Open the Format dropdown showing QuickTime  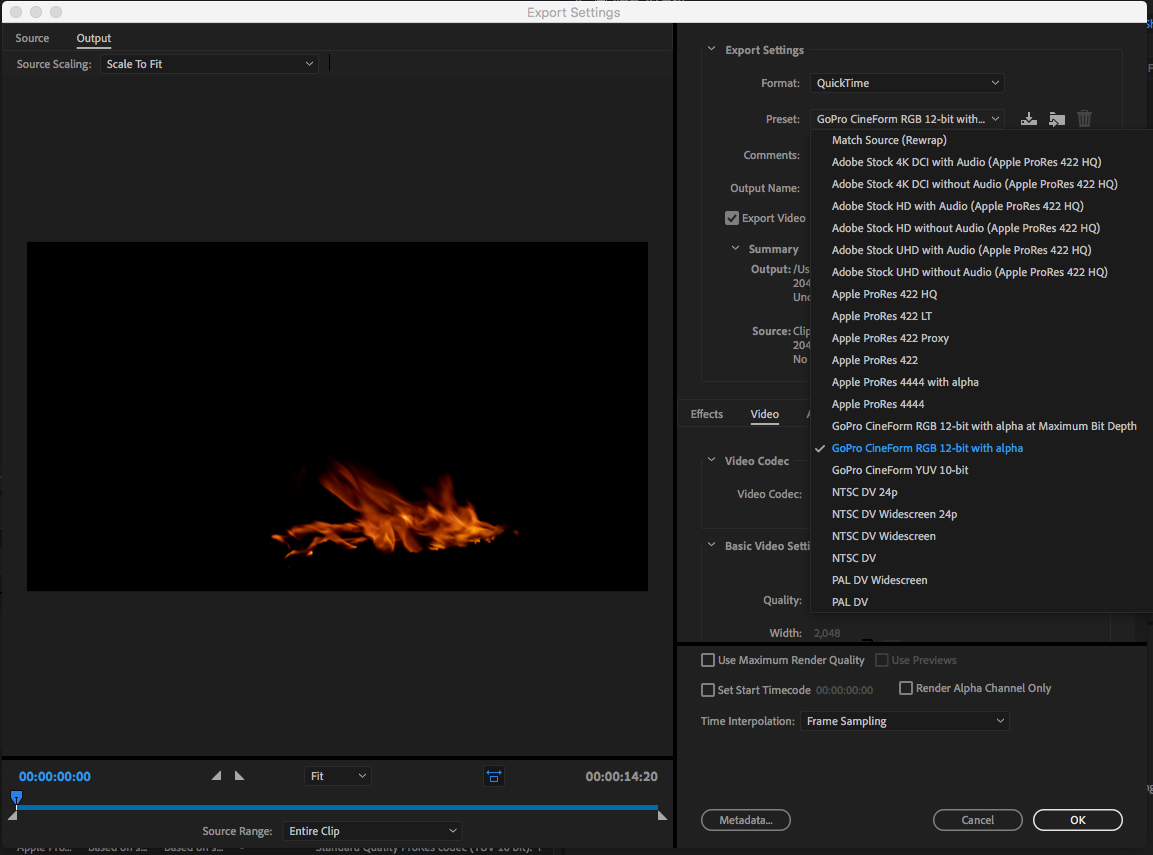coord(905,83)
